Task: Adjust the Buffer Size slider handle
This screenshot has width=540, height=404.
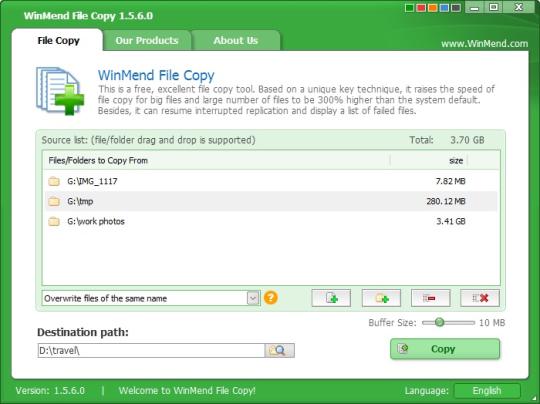Action: [x=439, y=322]
